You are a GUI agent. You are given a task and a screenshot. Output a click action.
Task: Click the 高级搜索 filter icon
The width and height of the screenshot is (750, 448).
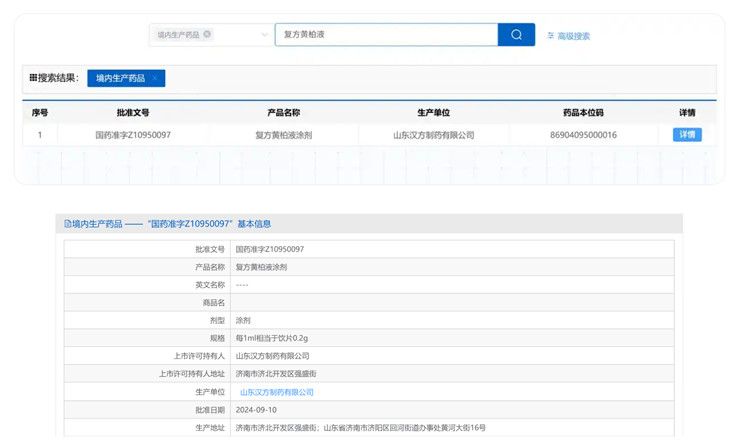(x=550, y=36)
